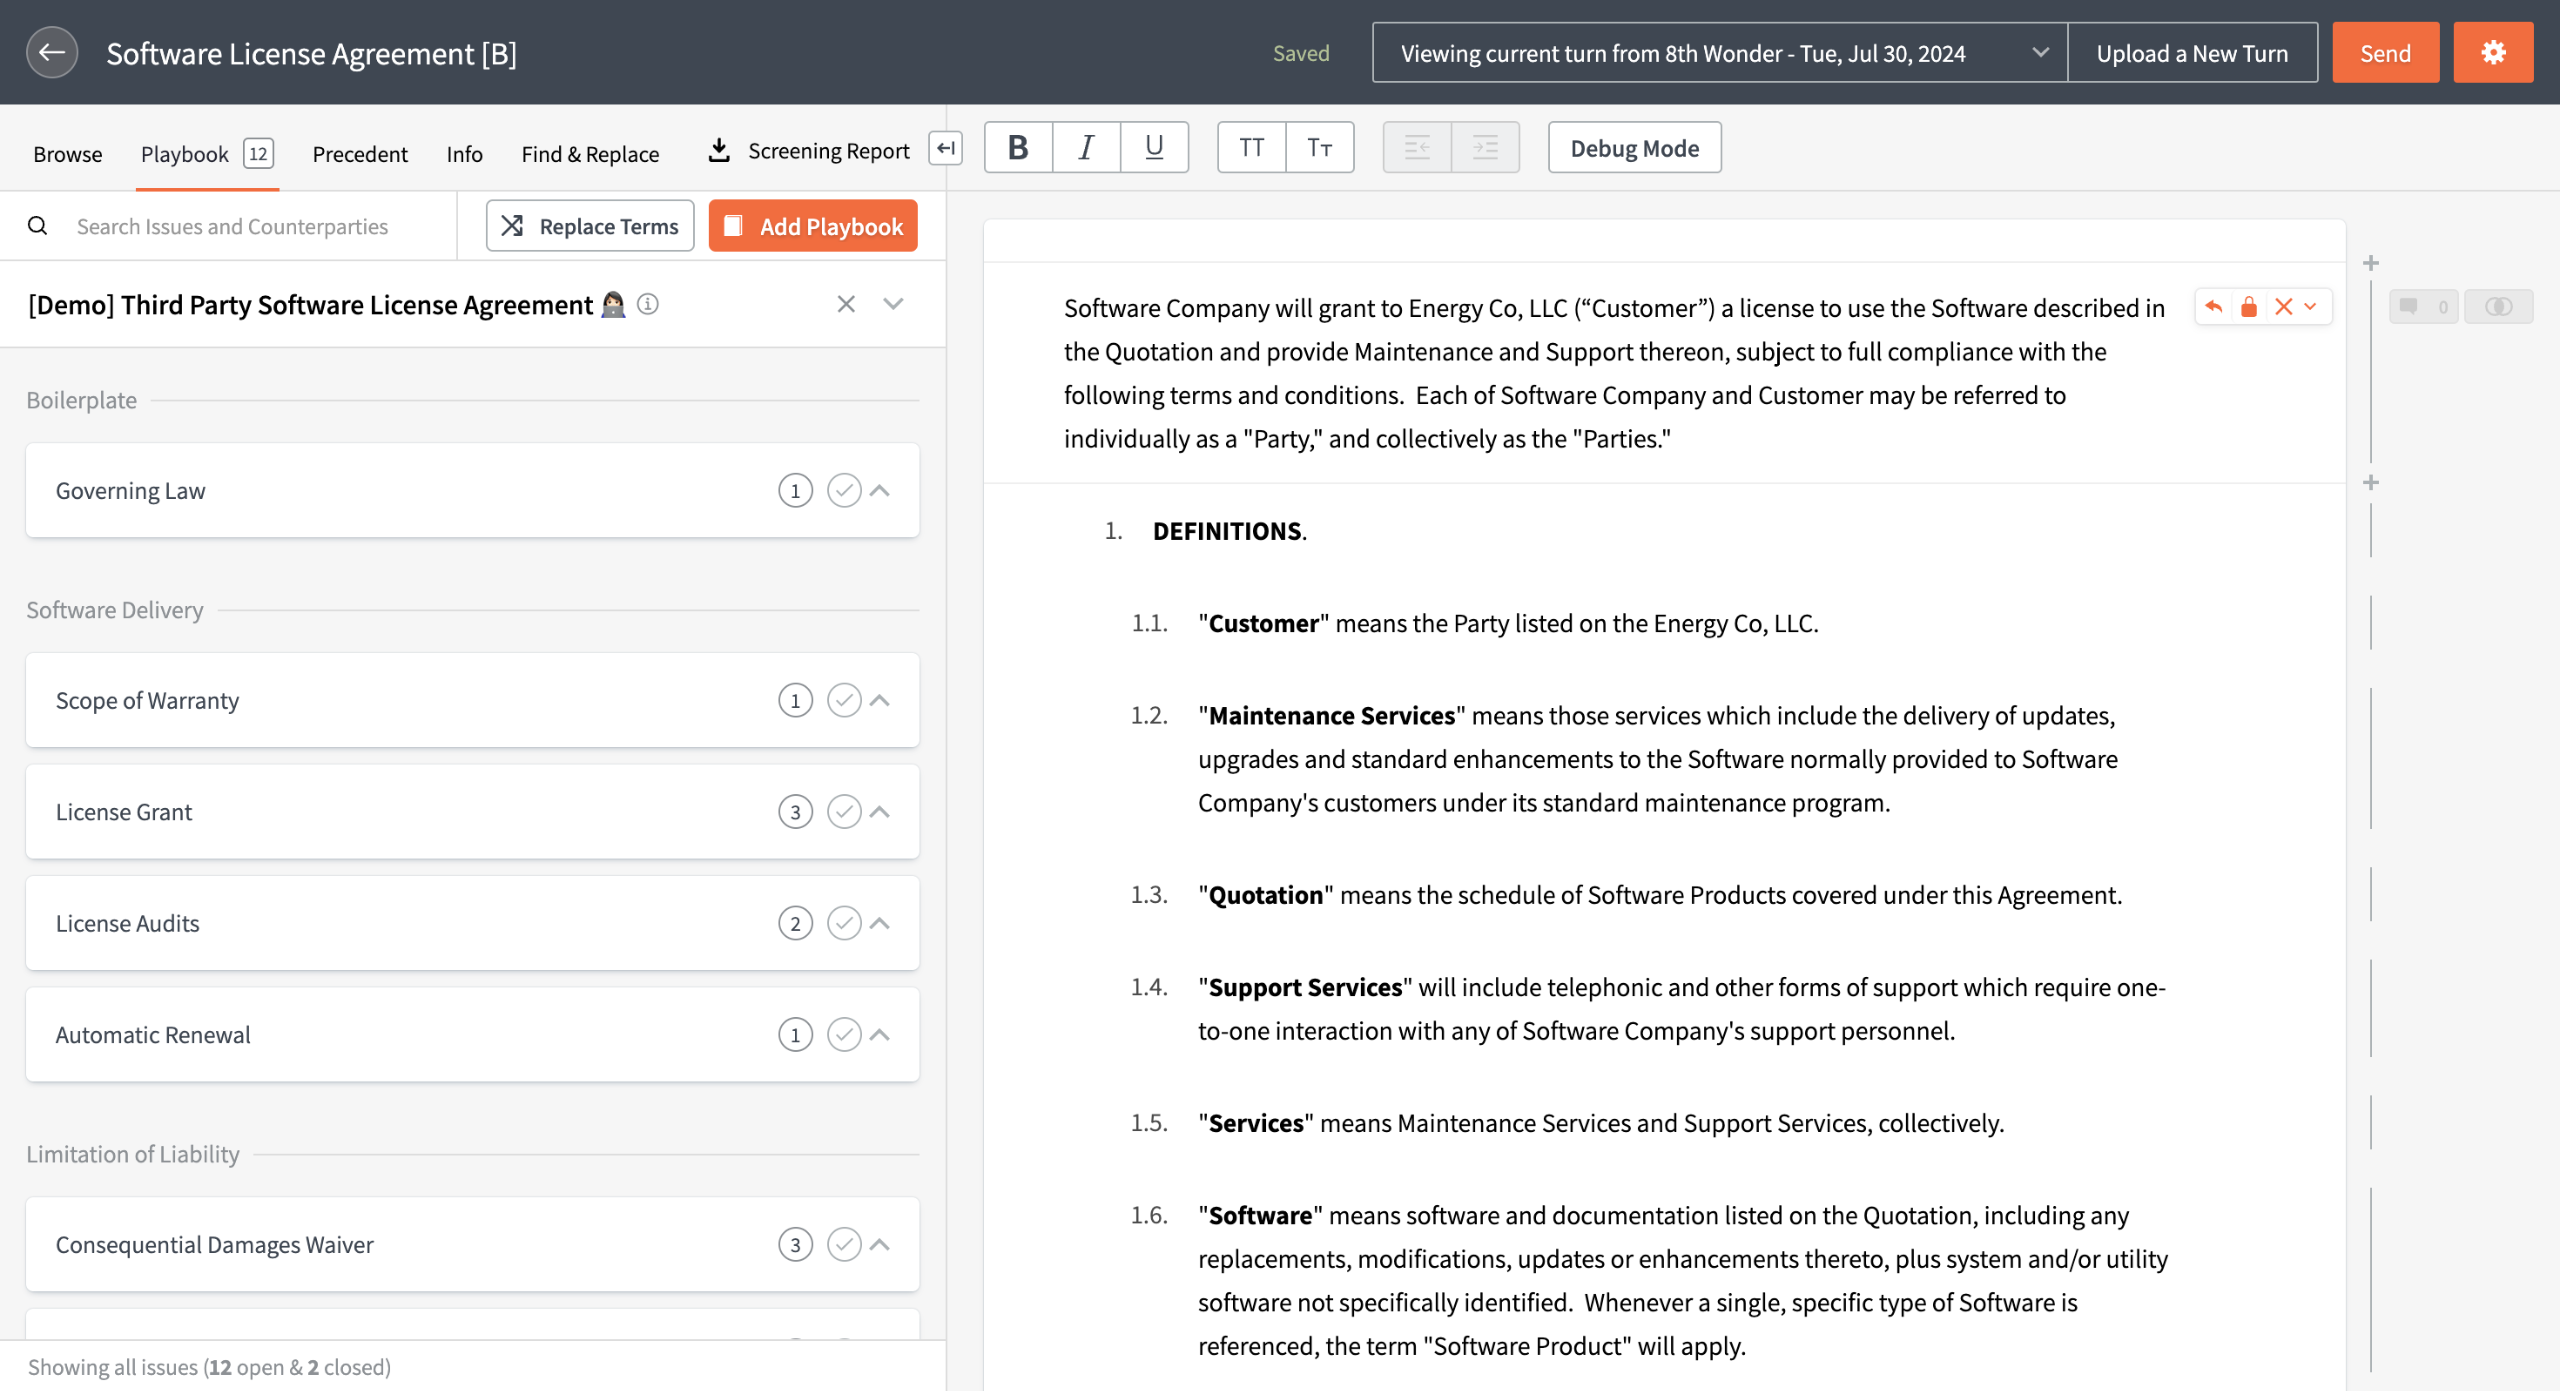This screenshot has height=1391, width=2560.
Task: Show playbook info icon
Action: click(648, 304)
